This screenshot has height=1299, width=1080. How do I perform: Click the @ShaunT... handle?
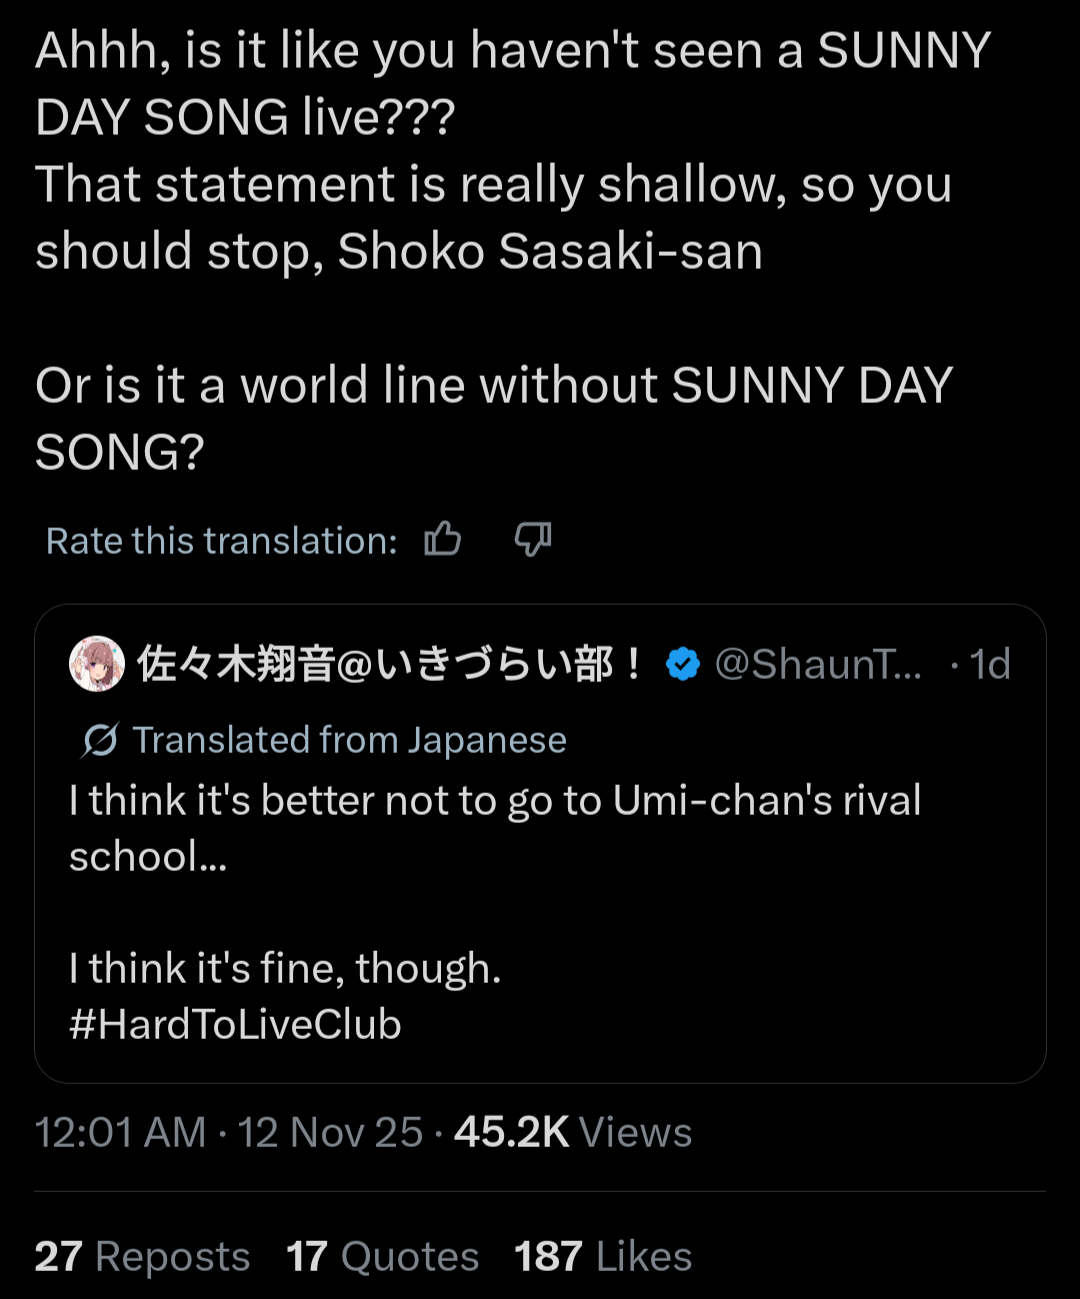818,664
